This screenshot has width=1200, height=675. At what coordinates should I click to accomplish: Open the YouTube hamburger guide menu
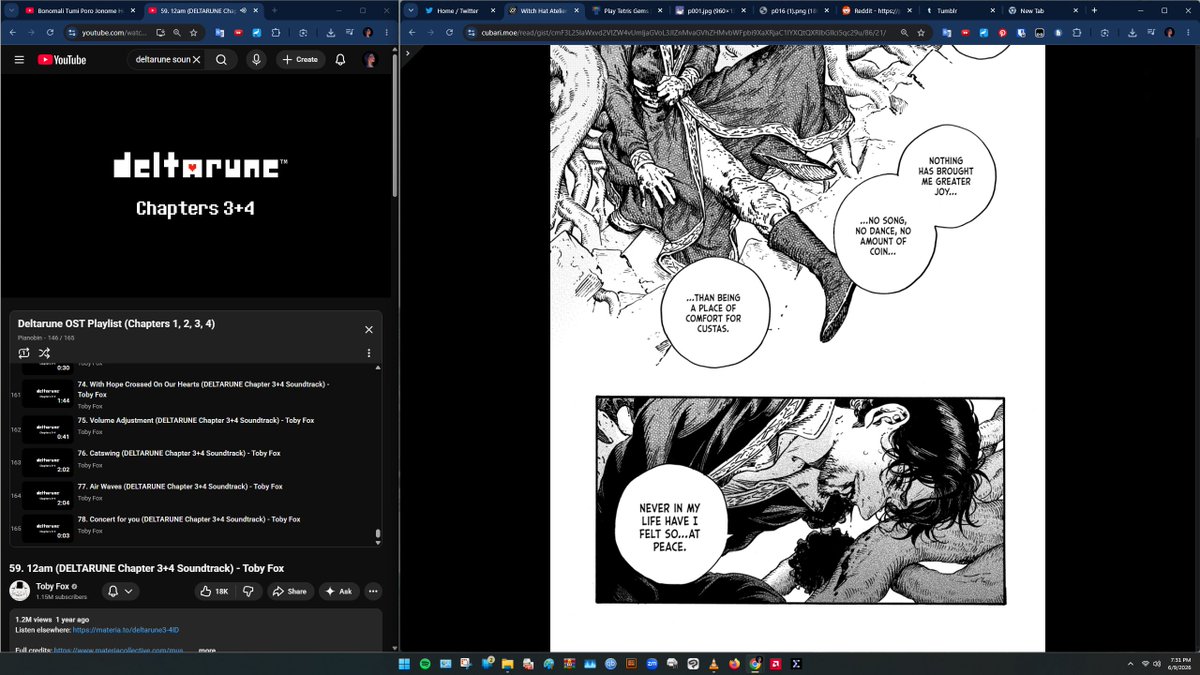[19, 59]
